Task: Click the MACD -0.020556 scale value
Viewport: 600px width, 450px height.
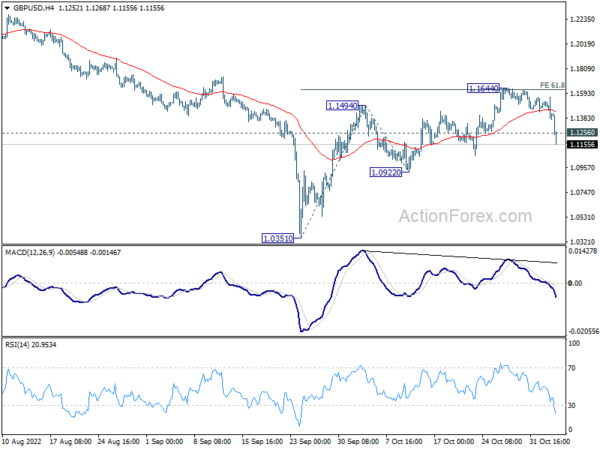Action: tap(582, 331)
